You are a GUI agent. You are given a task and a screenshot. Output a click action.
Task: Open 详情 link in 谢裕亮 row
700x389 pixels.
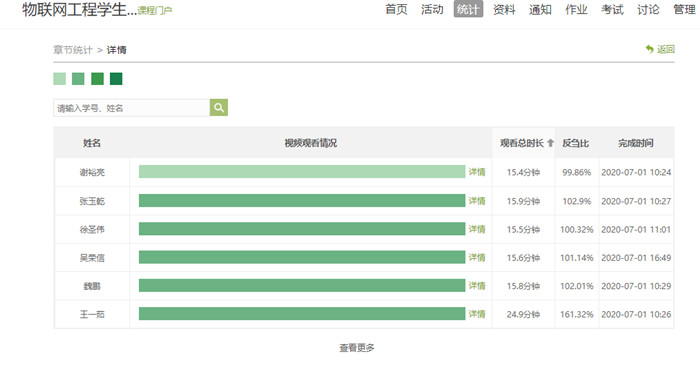(x=477, y=172)
